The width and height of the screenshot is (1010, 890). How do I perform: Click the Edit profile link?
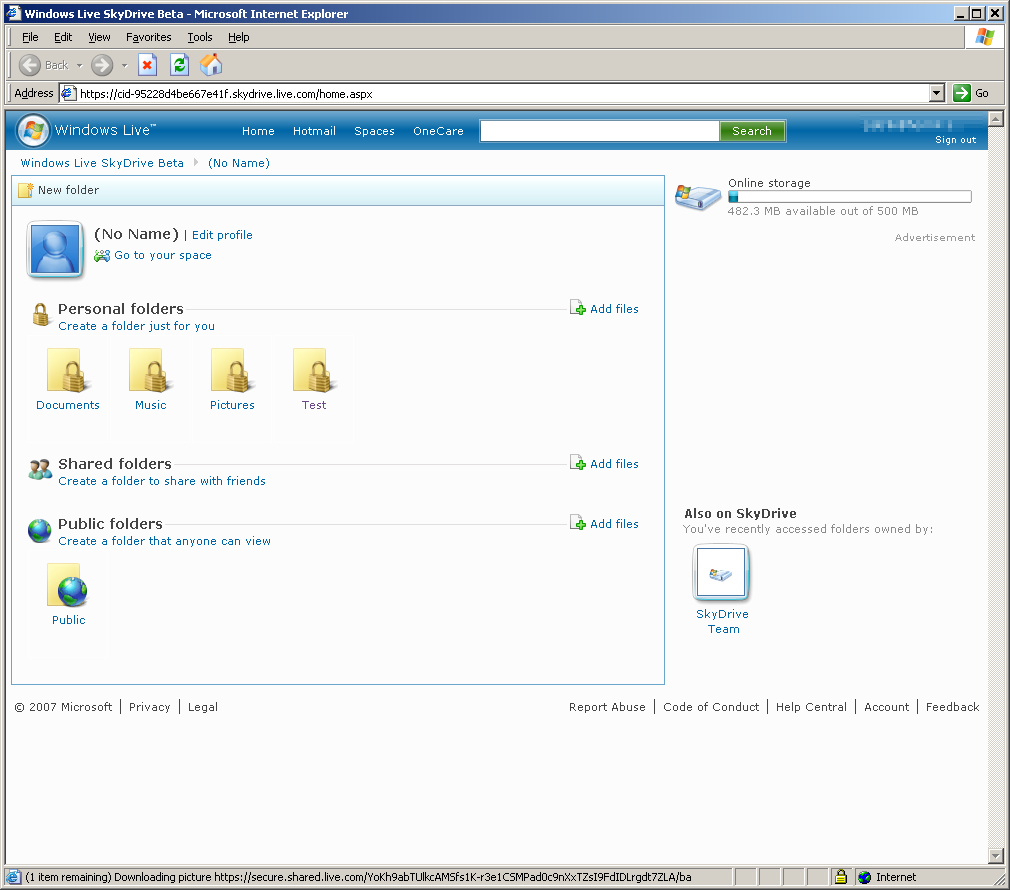coord(222,235)
